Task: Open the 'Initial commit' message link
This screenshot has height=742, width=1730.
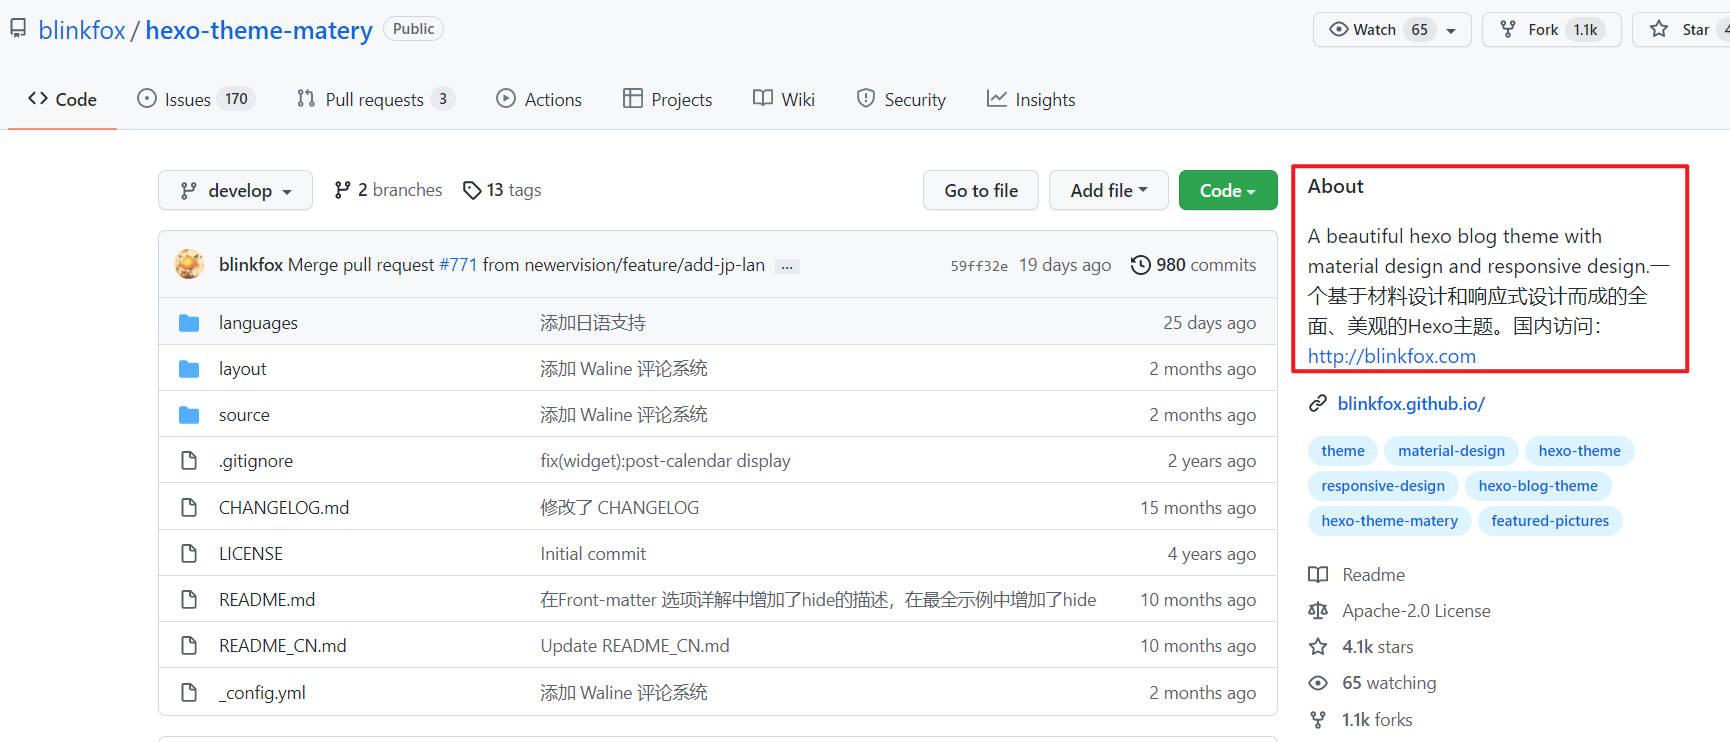Action: click(x=593, y=554)
